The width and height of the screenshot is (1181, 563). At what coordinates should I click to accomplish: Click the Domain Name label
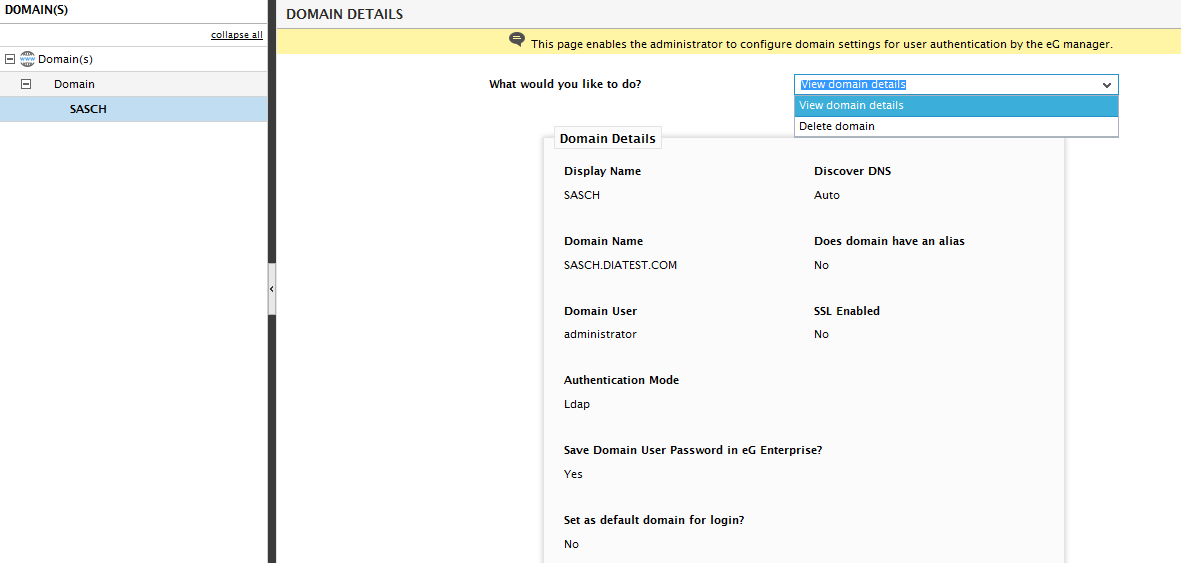tap(603, 241)
